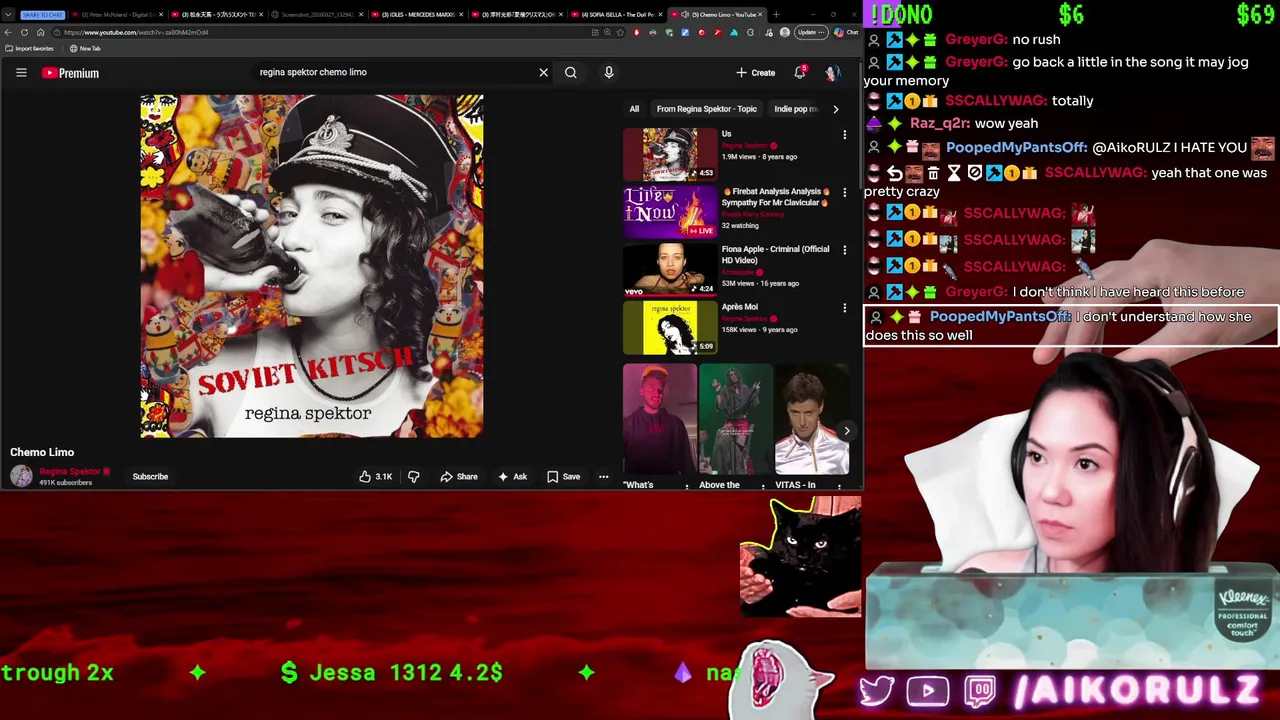Open YouTube notifications bell

[800, 72]
